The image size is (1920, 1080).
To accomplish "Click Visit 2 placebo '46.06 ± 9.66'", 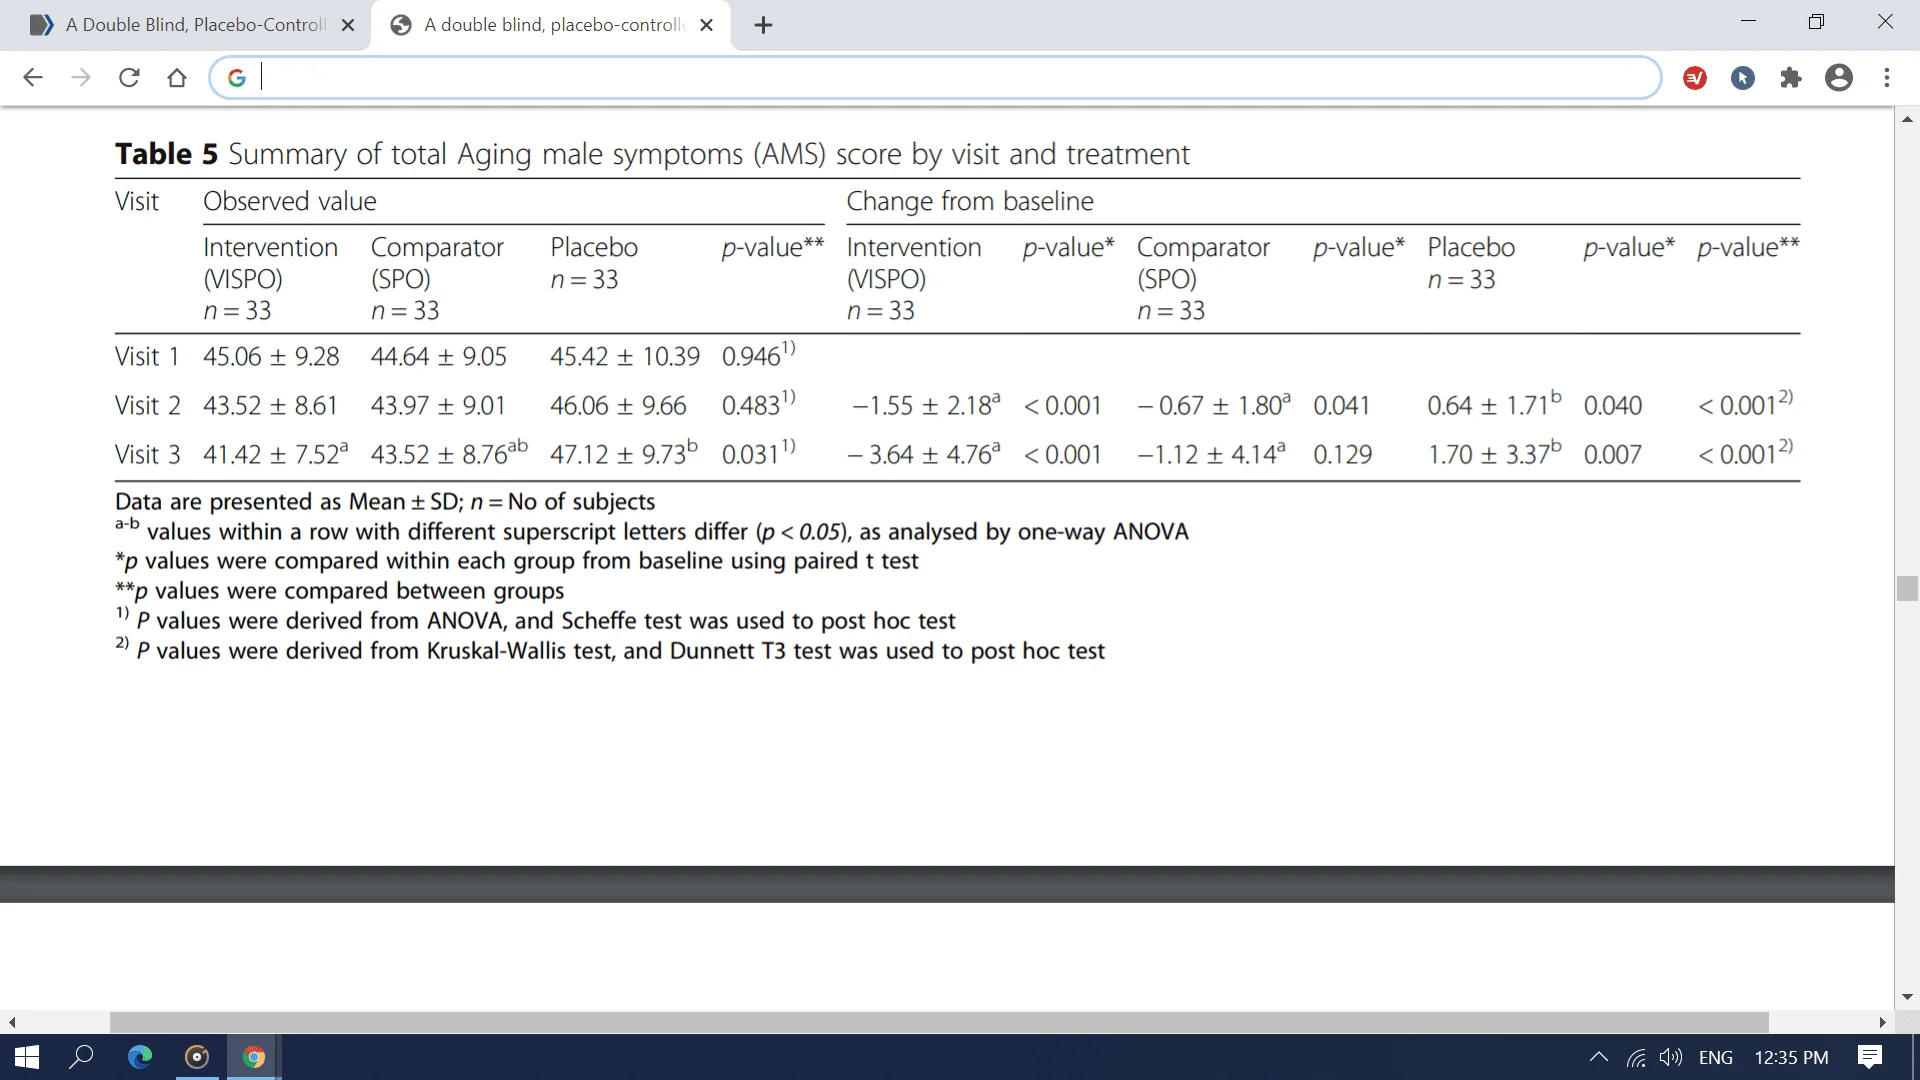I will point(618,406).
